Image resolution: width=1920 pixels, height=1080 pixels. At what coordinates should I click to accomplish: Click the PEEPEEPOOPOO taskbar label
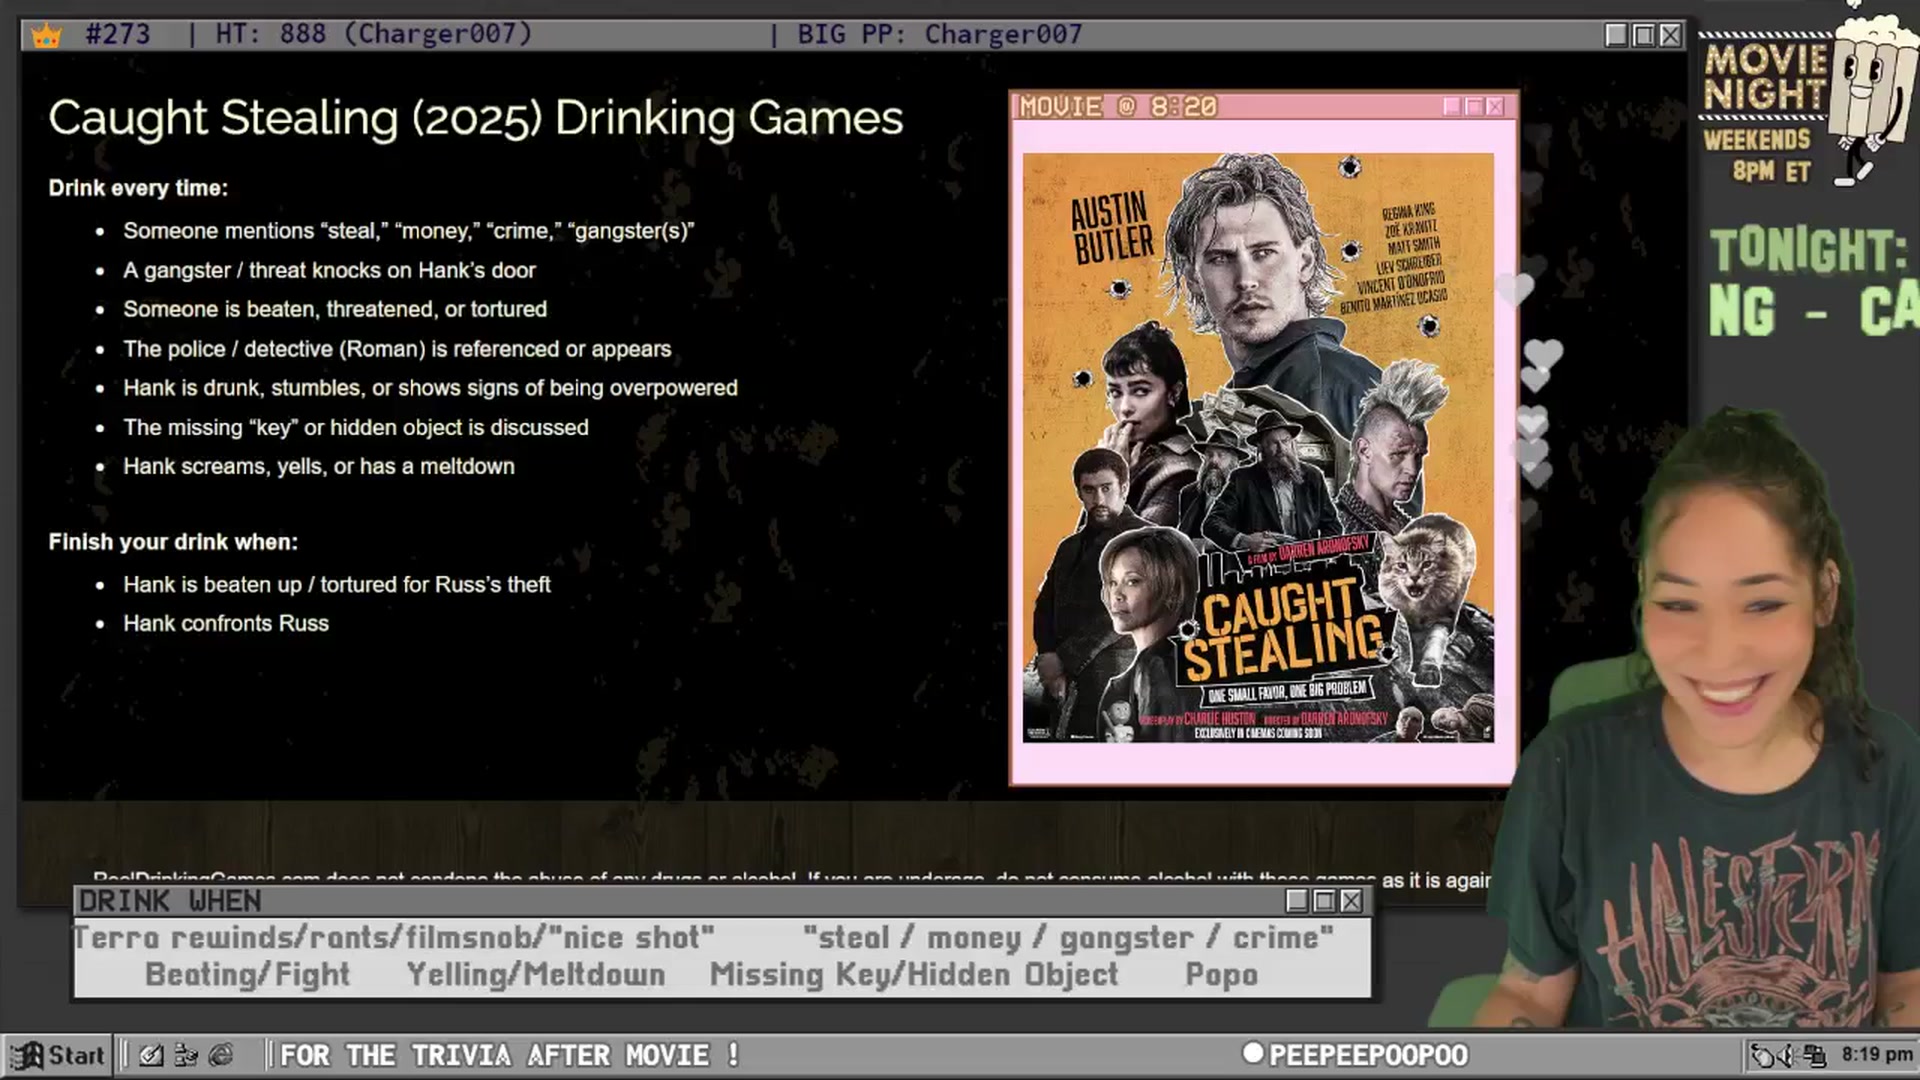click(1368, 1055)
